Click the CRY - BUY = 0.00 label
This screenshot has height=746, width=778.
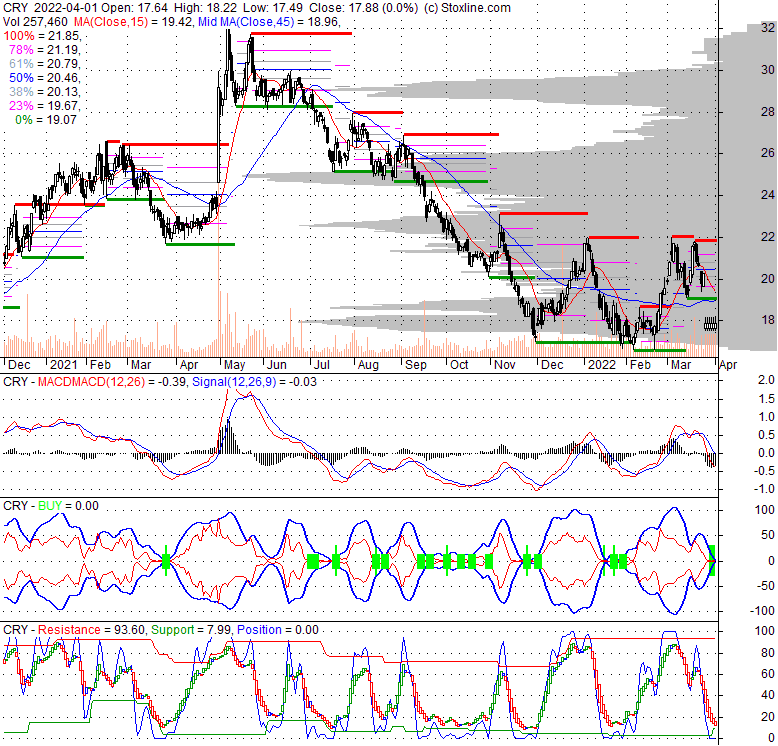(x=51, y=505)
